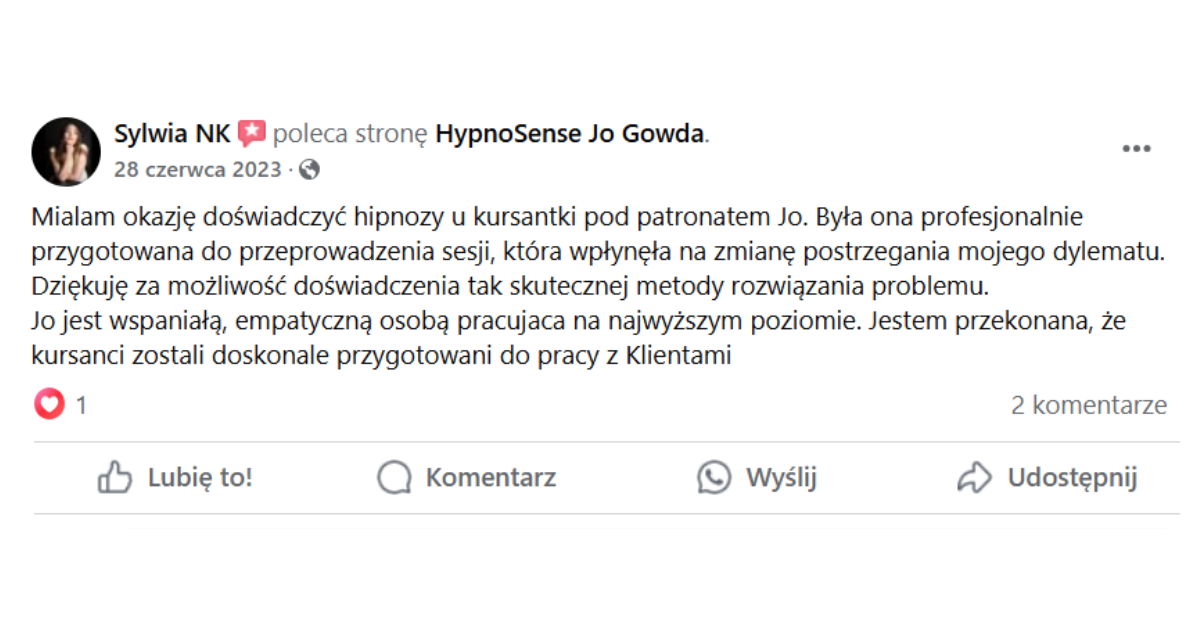Click the globe public audience icon
This screenshot has width=1200, height=630.
(309, 170)
